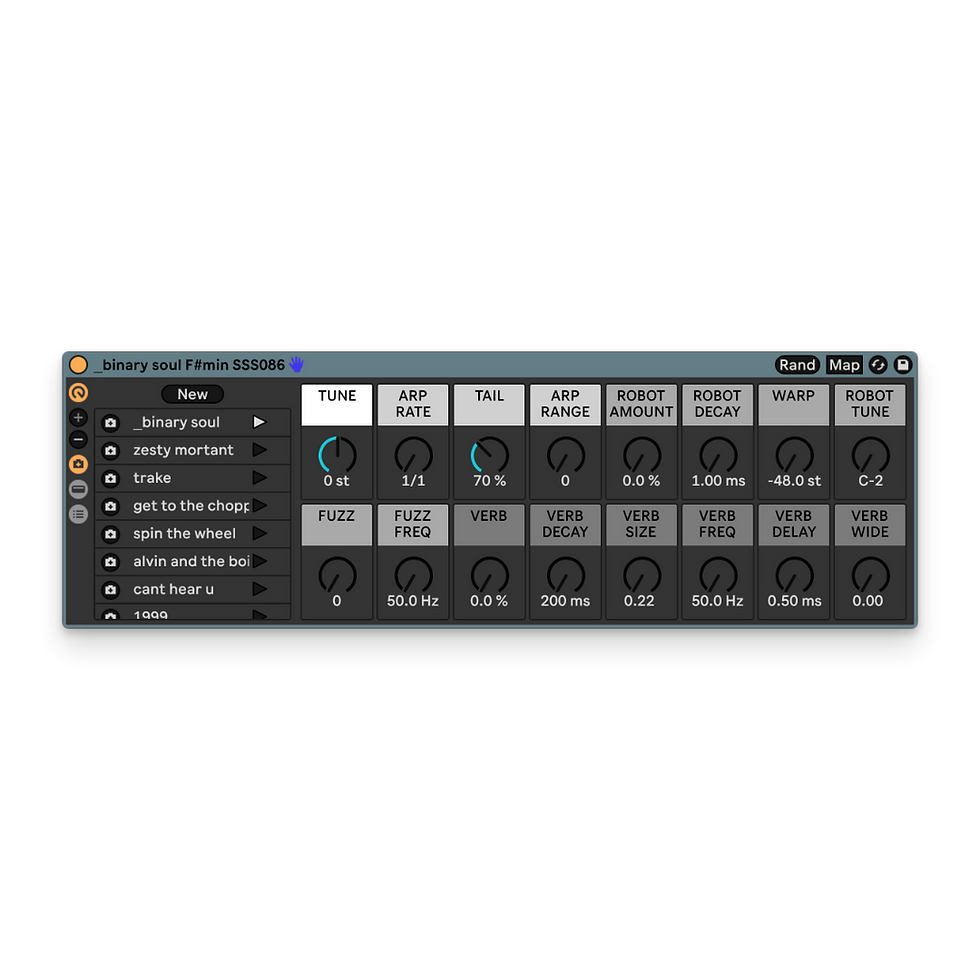
Task: Toggle the macro controls view icon
Action: (x=78, y=392)
